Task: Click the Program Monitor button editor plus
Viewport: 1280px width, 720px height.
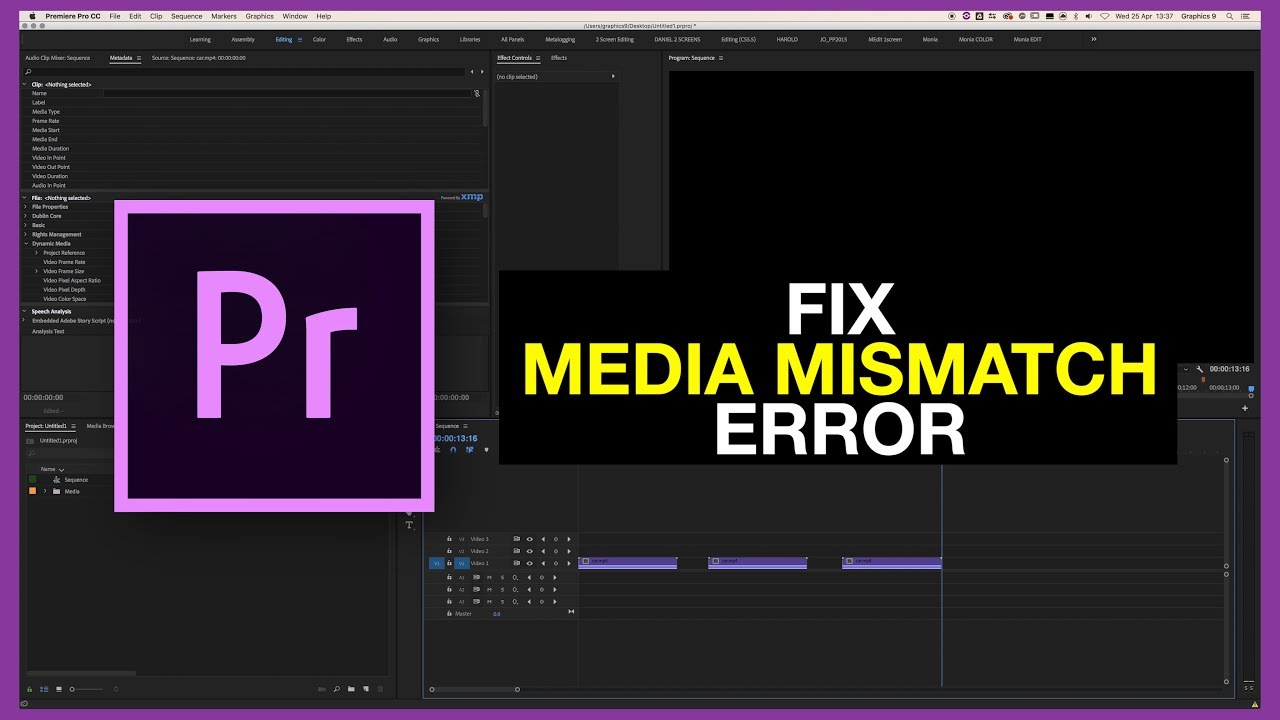Action: click(x=1245, y=408)
